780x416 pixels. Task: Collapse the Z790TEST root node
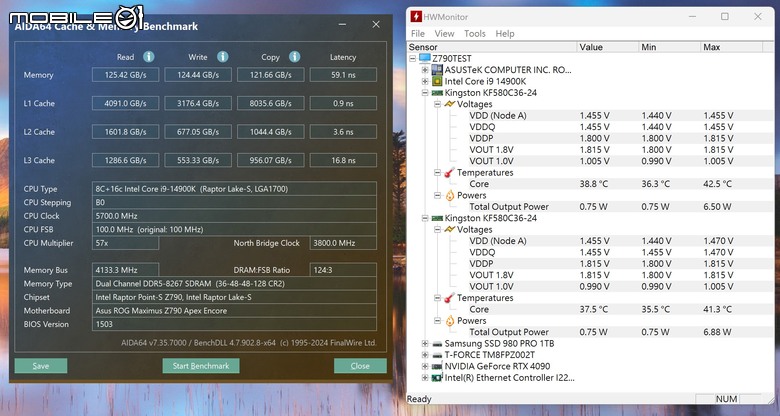tap(412, 58)
